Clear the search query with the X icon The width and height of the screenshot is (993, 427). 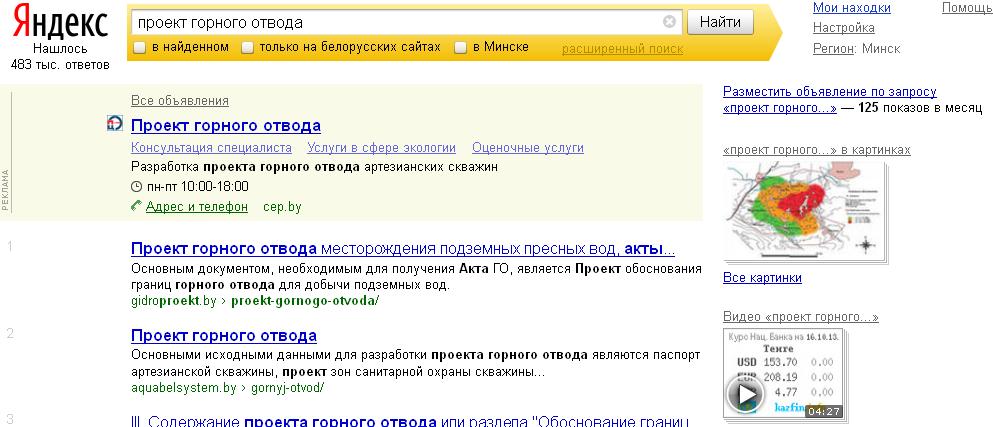coord(669,22)
